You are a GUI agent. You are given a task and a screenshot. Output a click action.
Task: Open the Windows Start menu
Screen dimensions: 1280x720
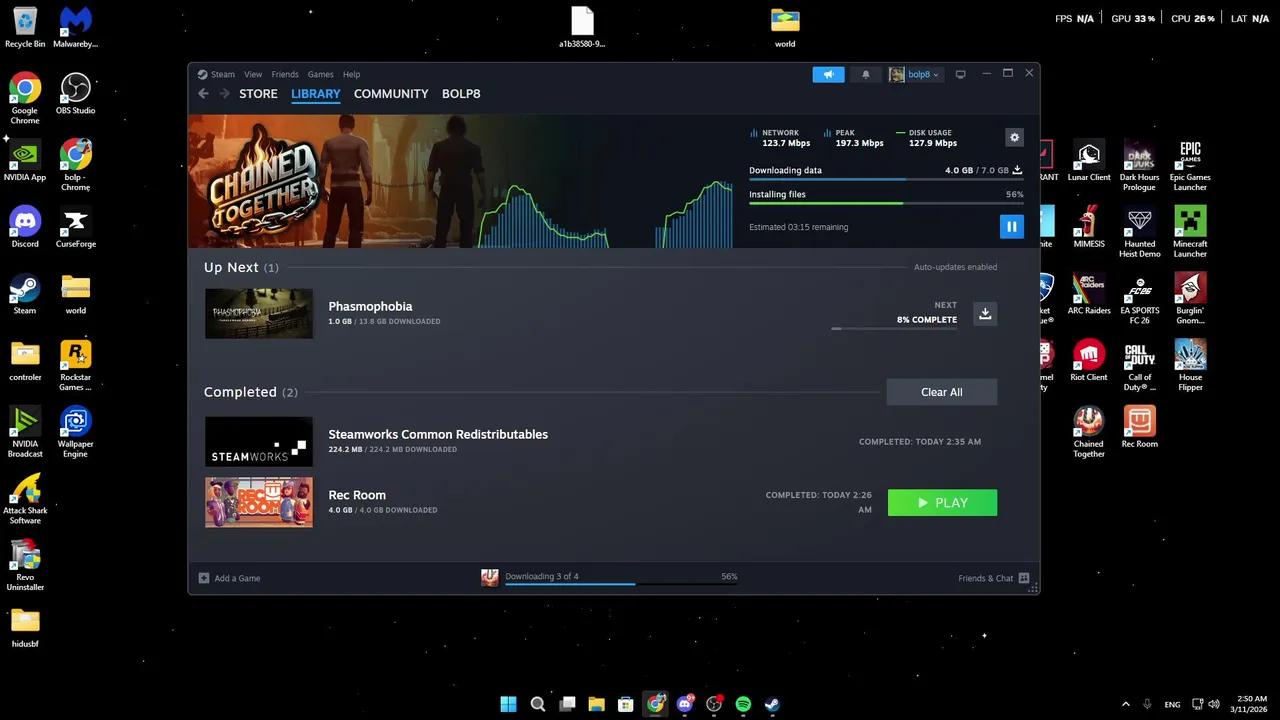pos(508,704)
